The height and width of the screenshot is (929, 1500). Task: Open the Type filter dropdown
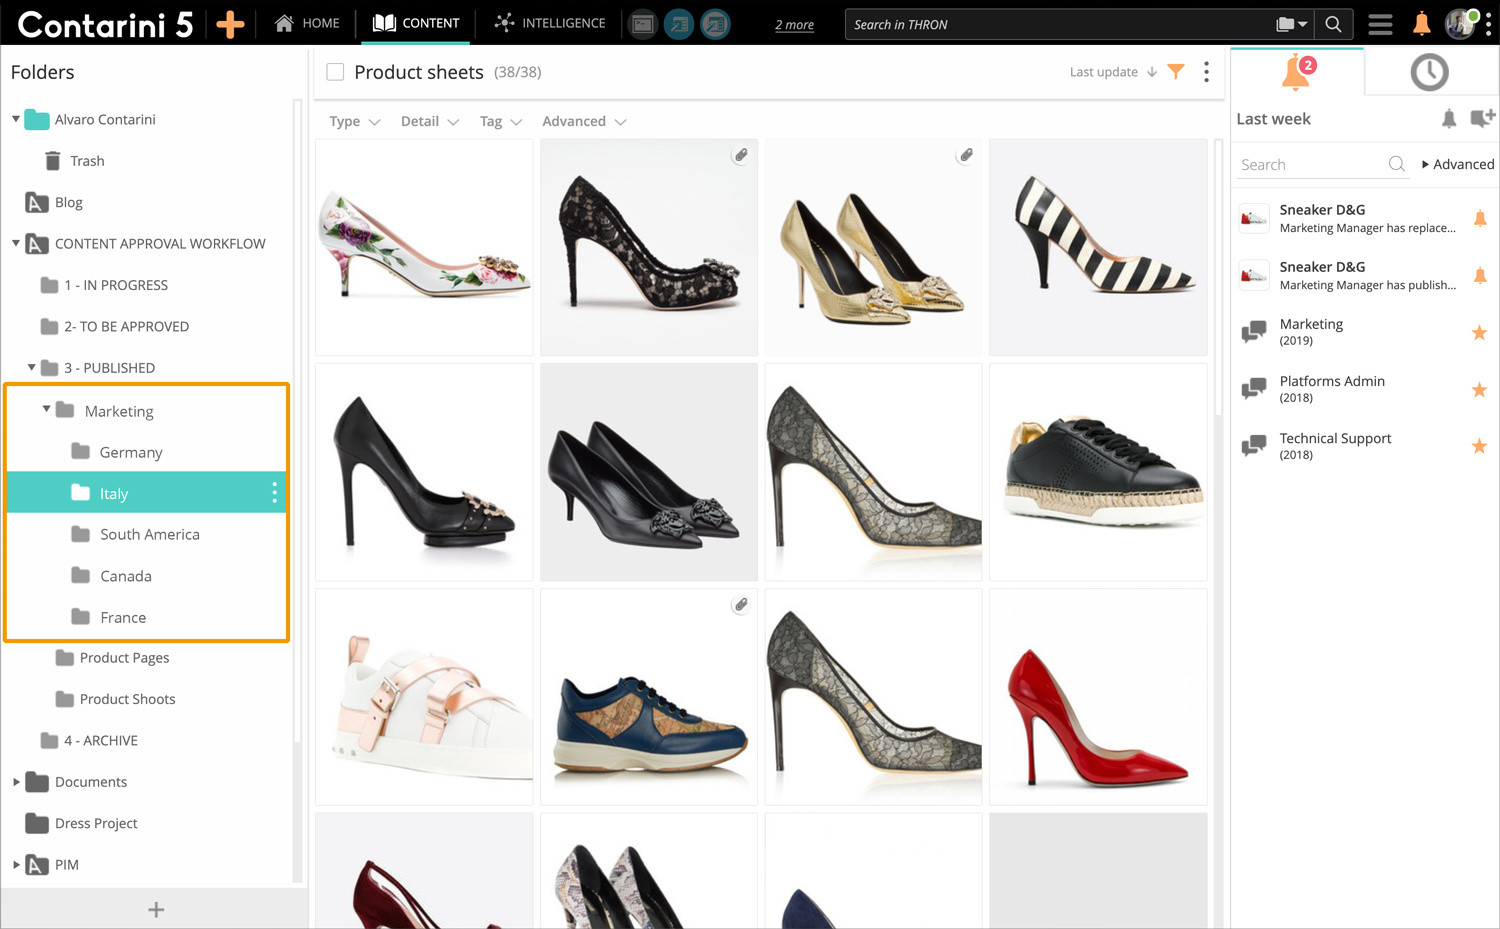(x=355, y=121)
